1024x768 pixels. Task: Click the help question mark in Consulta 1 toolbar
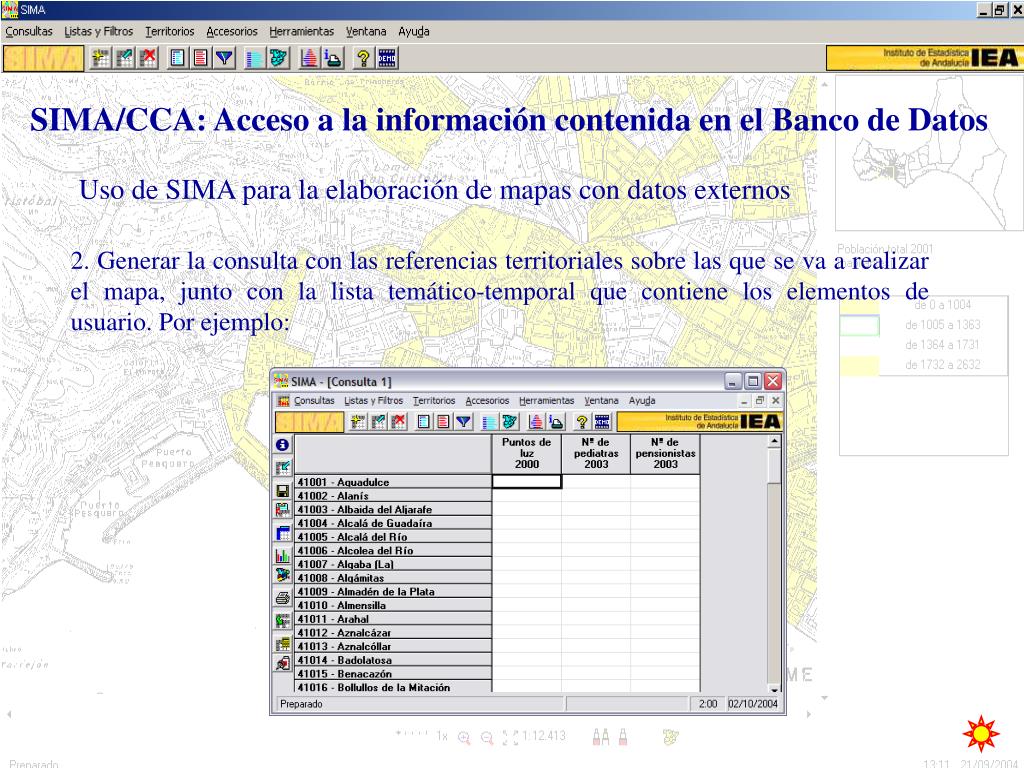click(x=582, y=422)
